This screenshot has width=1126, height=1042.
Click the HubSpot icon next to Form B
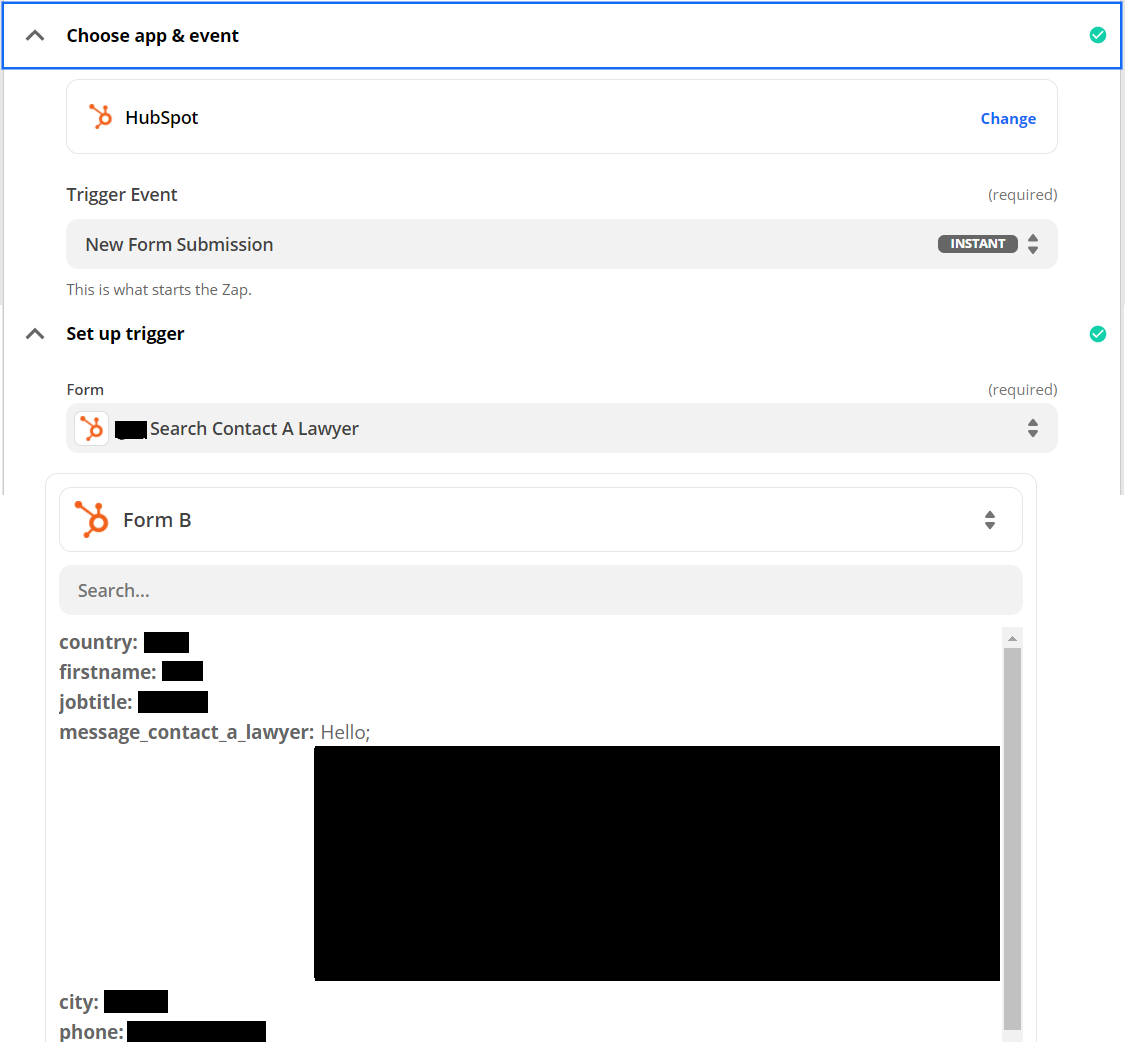point(92,520)
